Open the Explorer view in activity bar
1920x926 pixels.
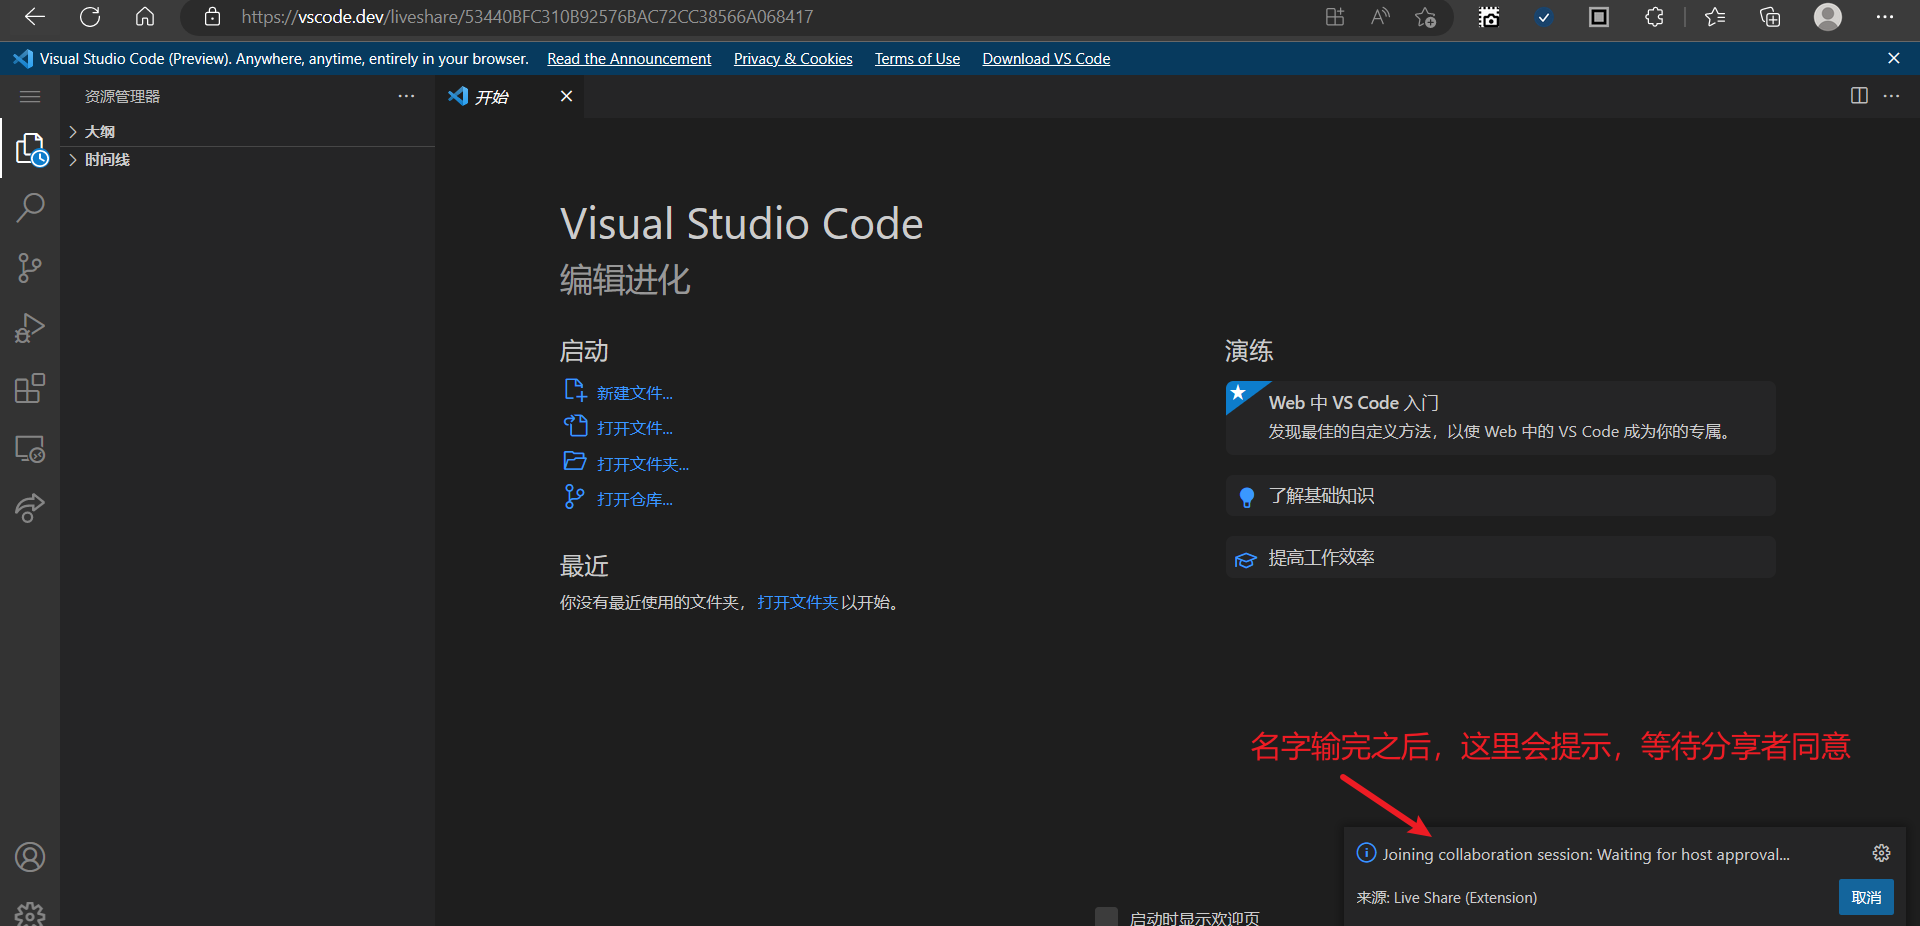(30, 149)
